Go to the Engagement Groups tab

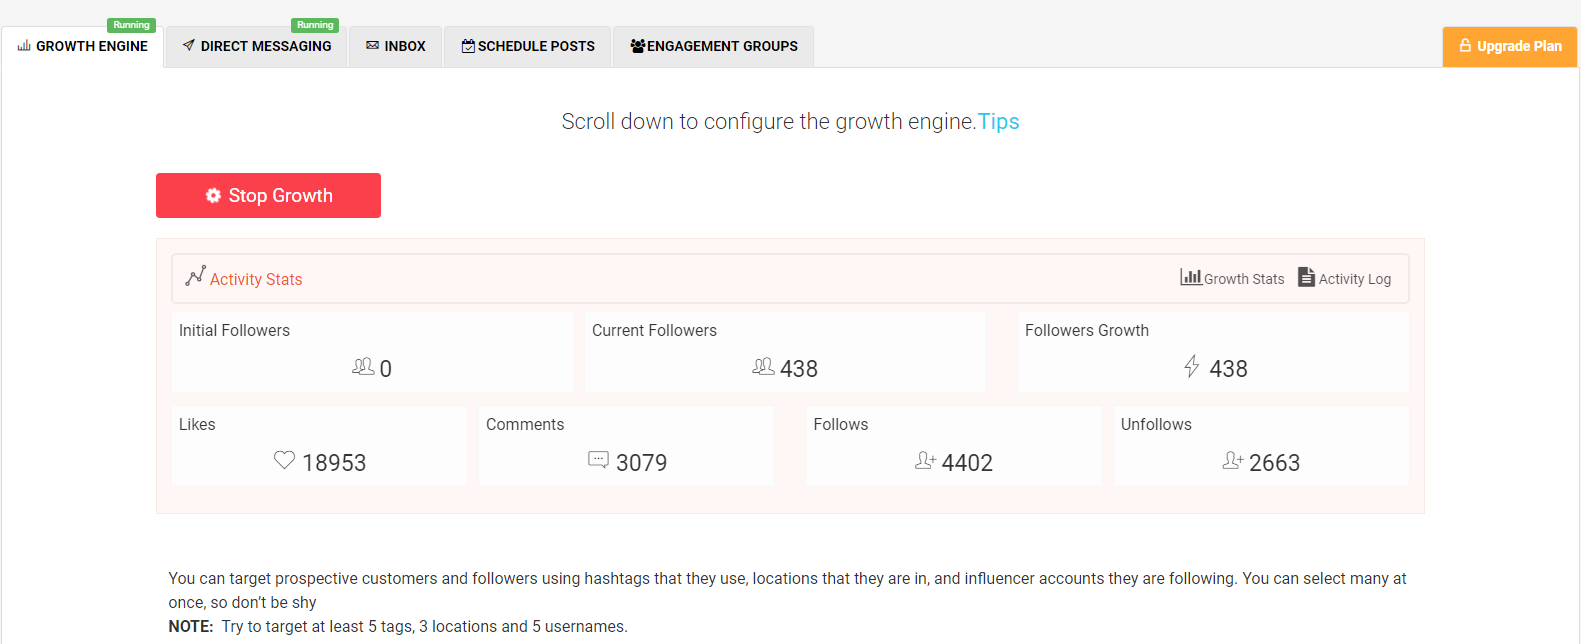click(x=713, y=46)
